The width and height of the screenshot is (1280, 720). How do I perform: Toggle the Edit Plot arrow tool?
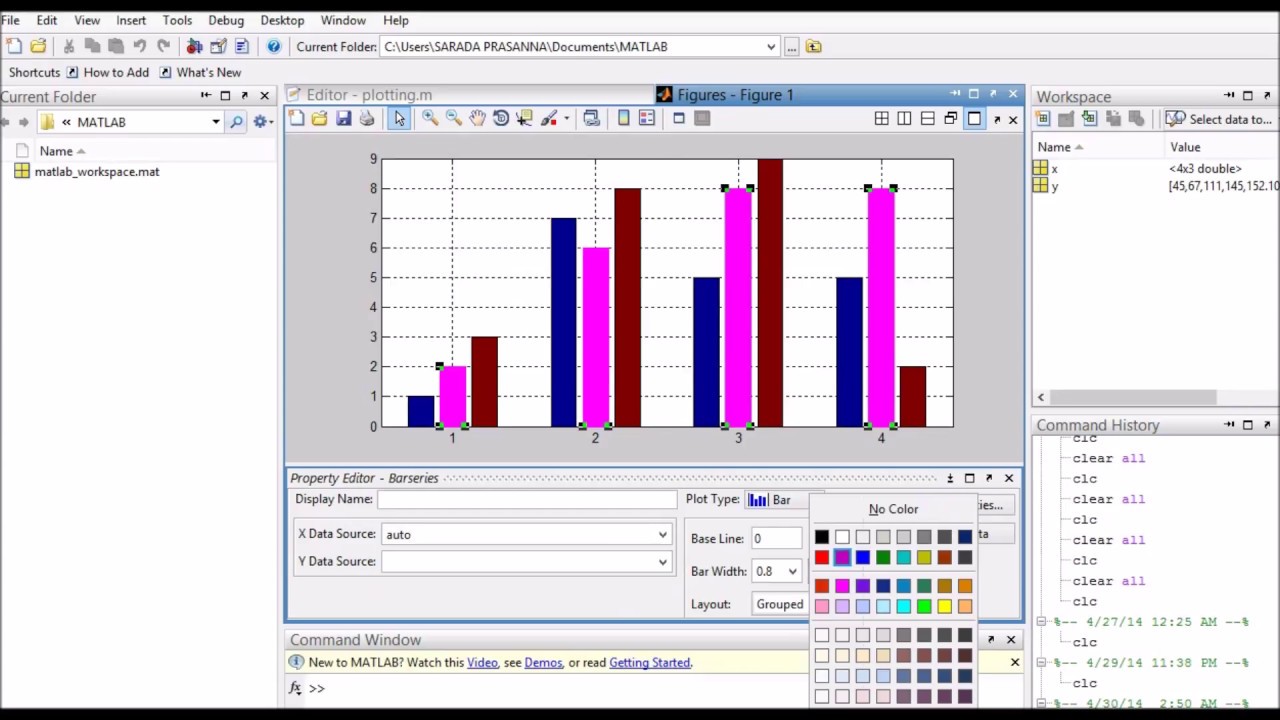(399, 118)
